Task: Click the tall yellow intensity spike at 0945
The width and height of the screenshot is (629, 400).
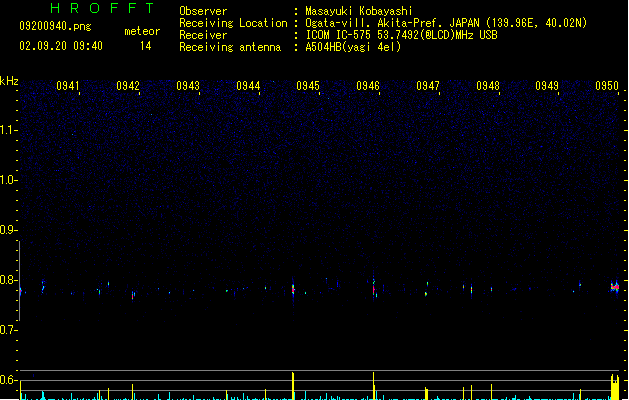Action: pos(293,386)
